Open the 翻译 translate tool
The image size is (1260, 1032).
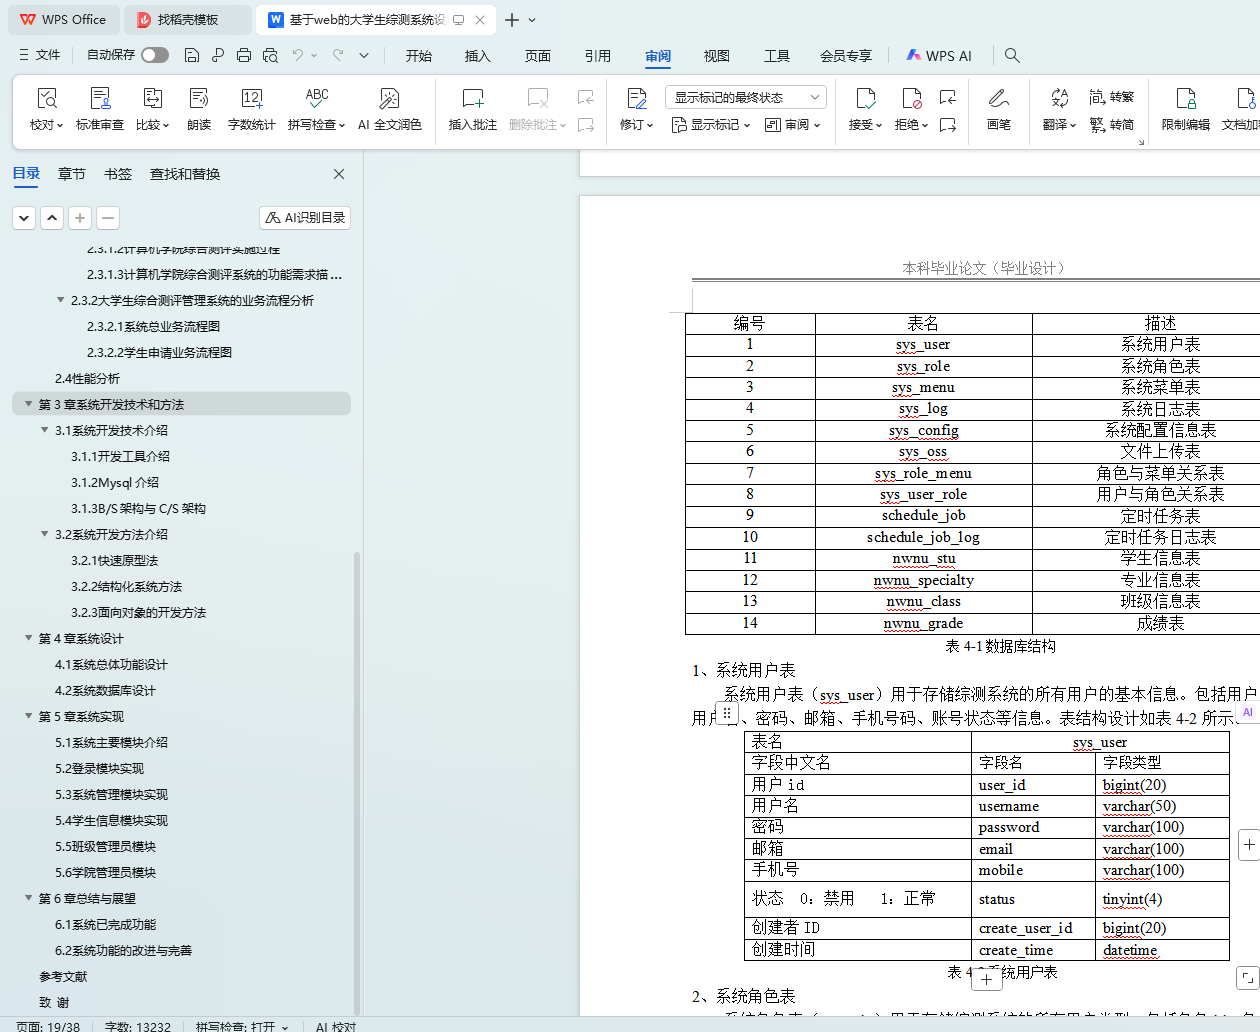(x=1058, y=108)
